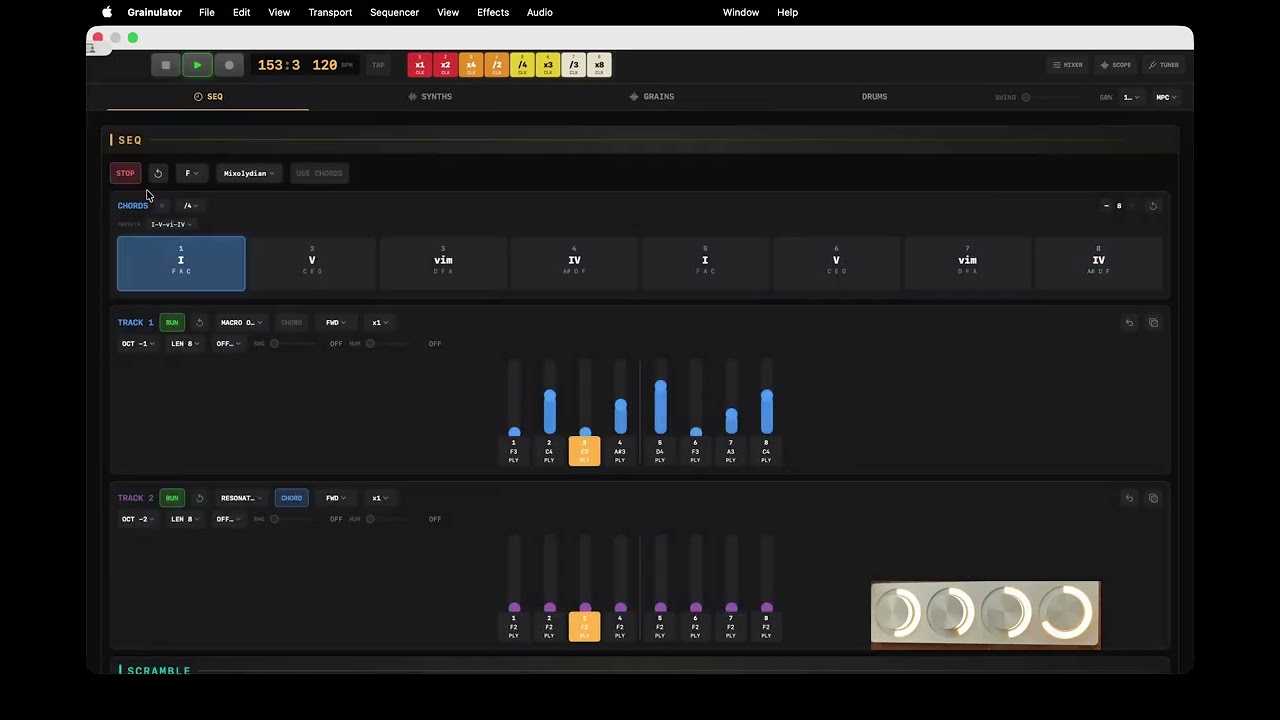This screenshot has height=720, width=1280.
Task: Switch to the GRAINS tab
Action: tap(652, 97)
